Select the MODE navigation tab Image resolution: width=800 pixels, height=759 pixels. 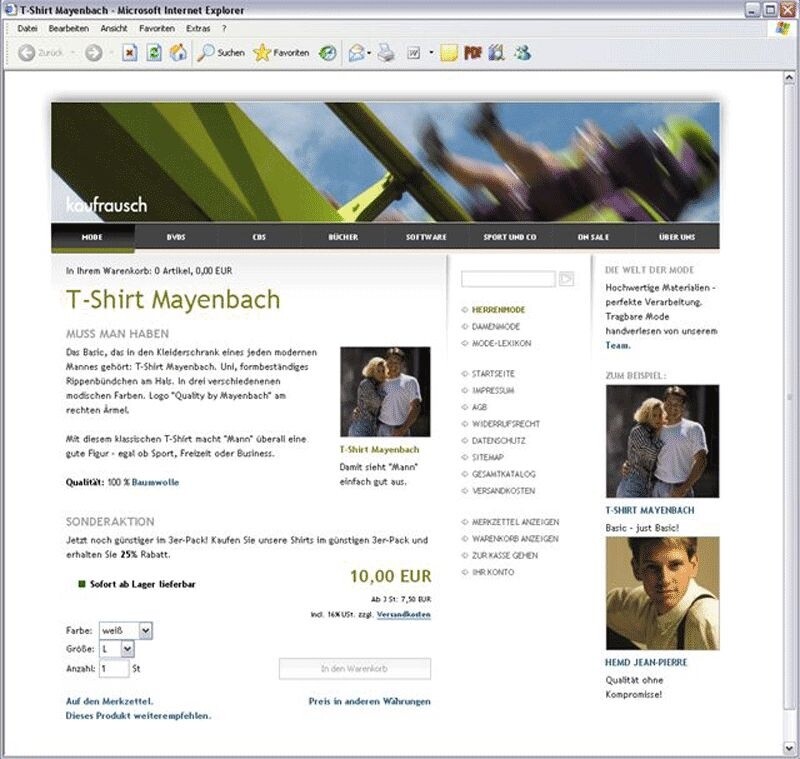(x=92, y=237)
